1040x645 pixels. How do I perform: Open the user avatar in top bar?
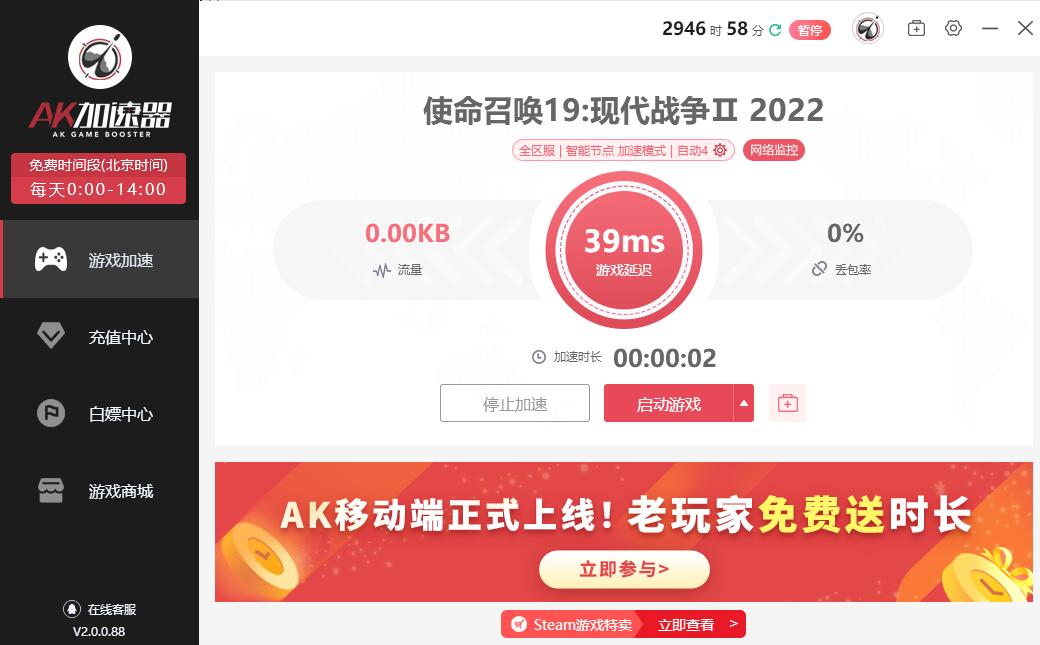[868, 29]
